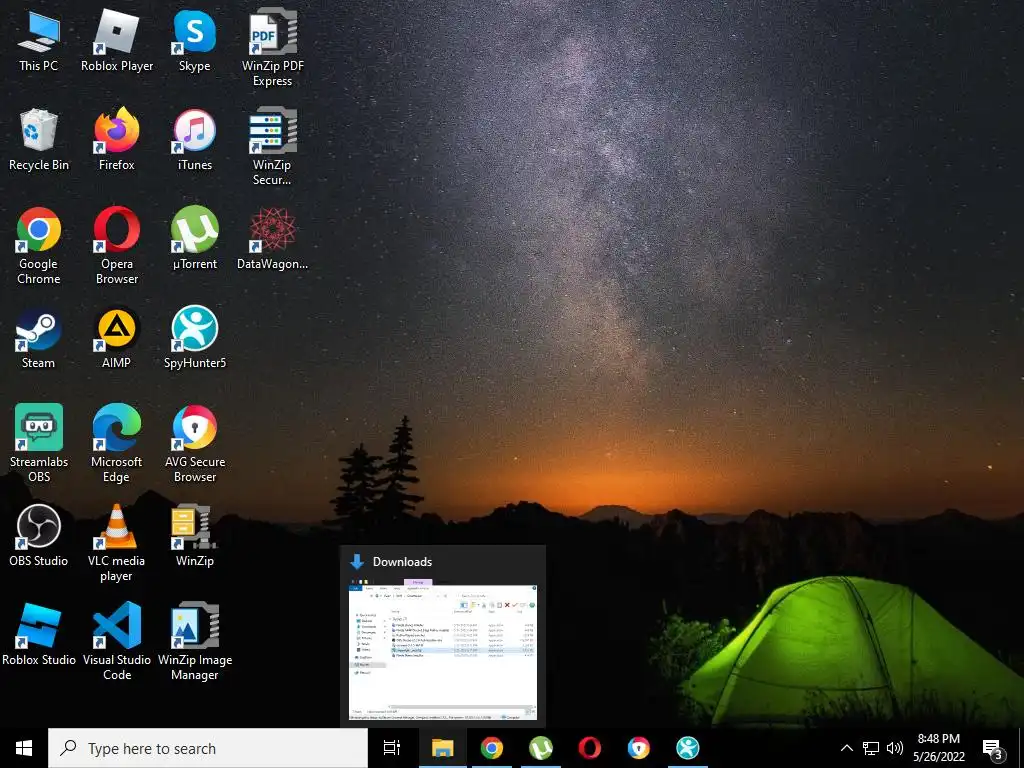The image size is (1024, 768).
Task: Open the network status tray icon
Action: tap(871, 748)
